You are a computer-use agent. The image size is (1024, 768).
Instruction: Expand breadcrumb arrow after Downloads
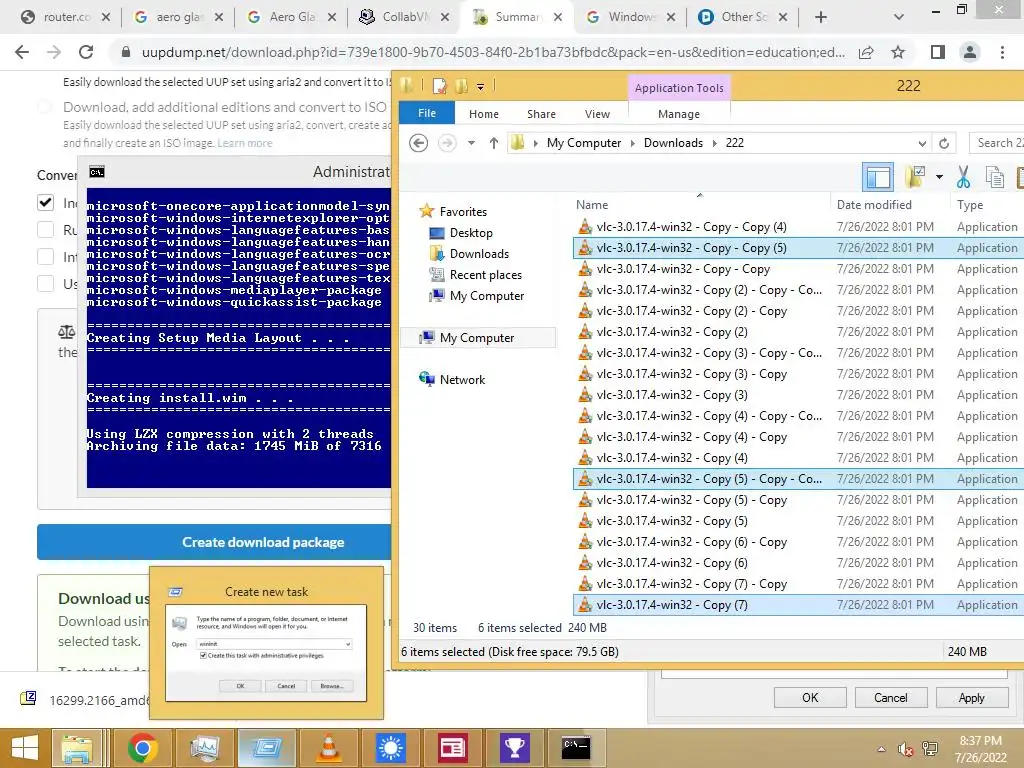point(714,143)
